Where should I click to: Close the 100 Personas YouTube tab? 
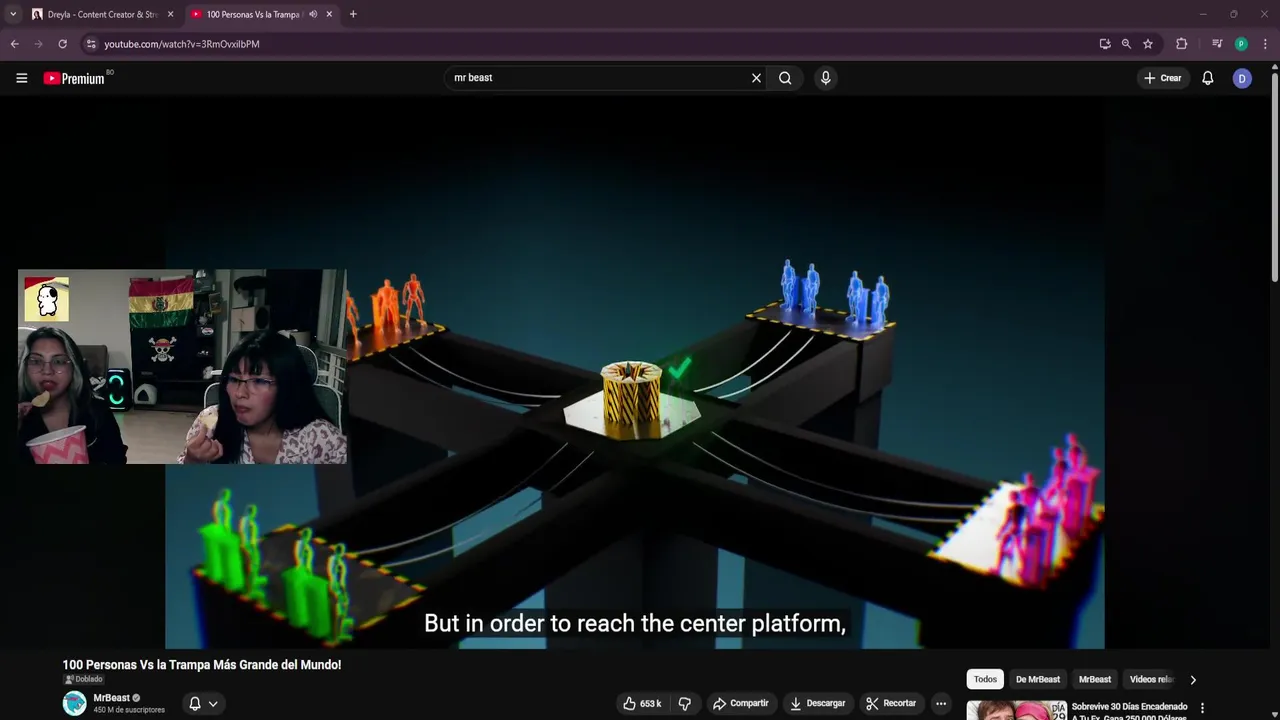tap(329, 14)
